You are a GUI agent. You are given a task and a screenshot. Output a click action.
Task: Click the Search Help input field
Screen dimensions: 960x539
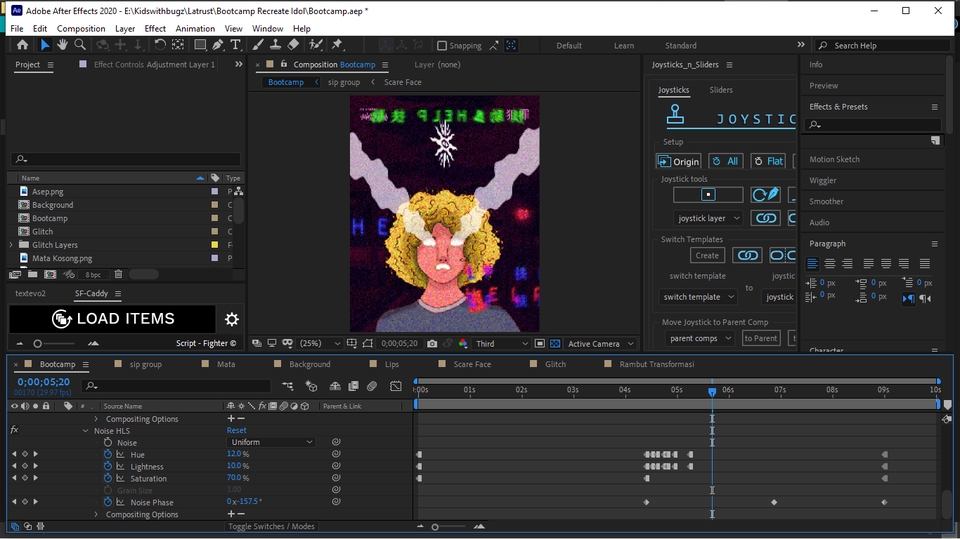coord(883,45)
